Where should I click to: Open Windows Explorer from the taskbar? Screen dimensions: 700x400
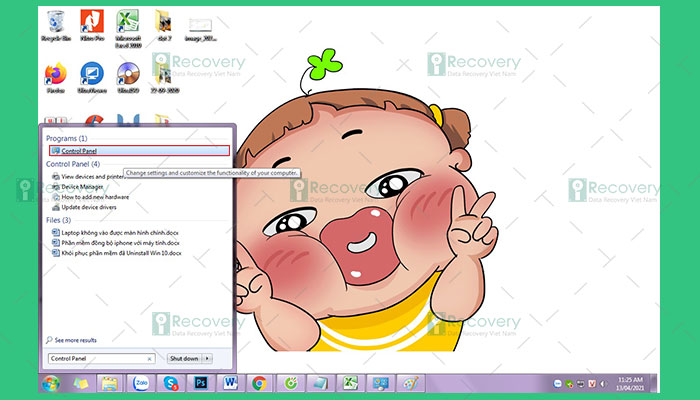click(109, 383)
